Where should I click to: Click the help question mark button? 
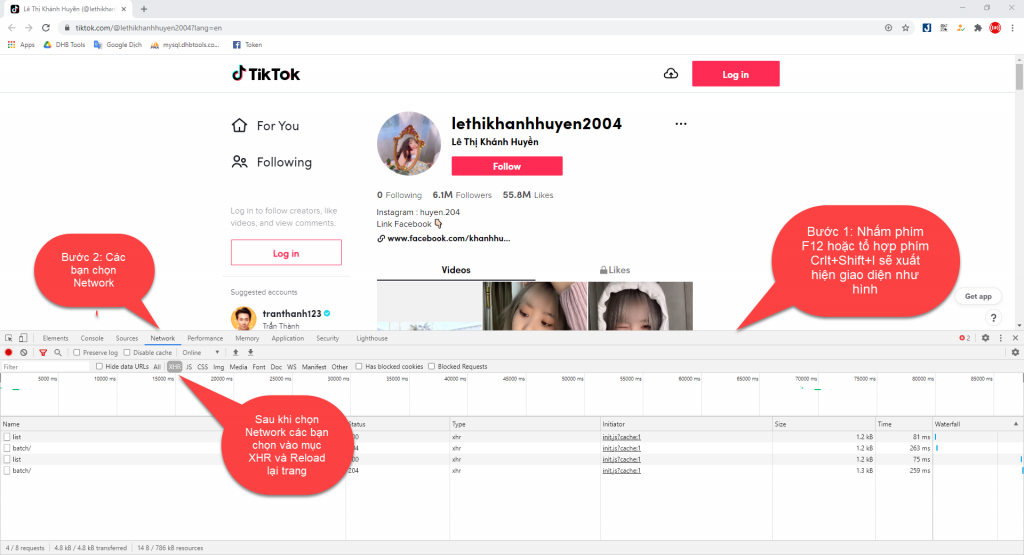click(x=993, y=318)
